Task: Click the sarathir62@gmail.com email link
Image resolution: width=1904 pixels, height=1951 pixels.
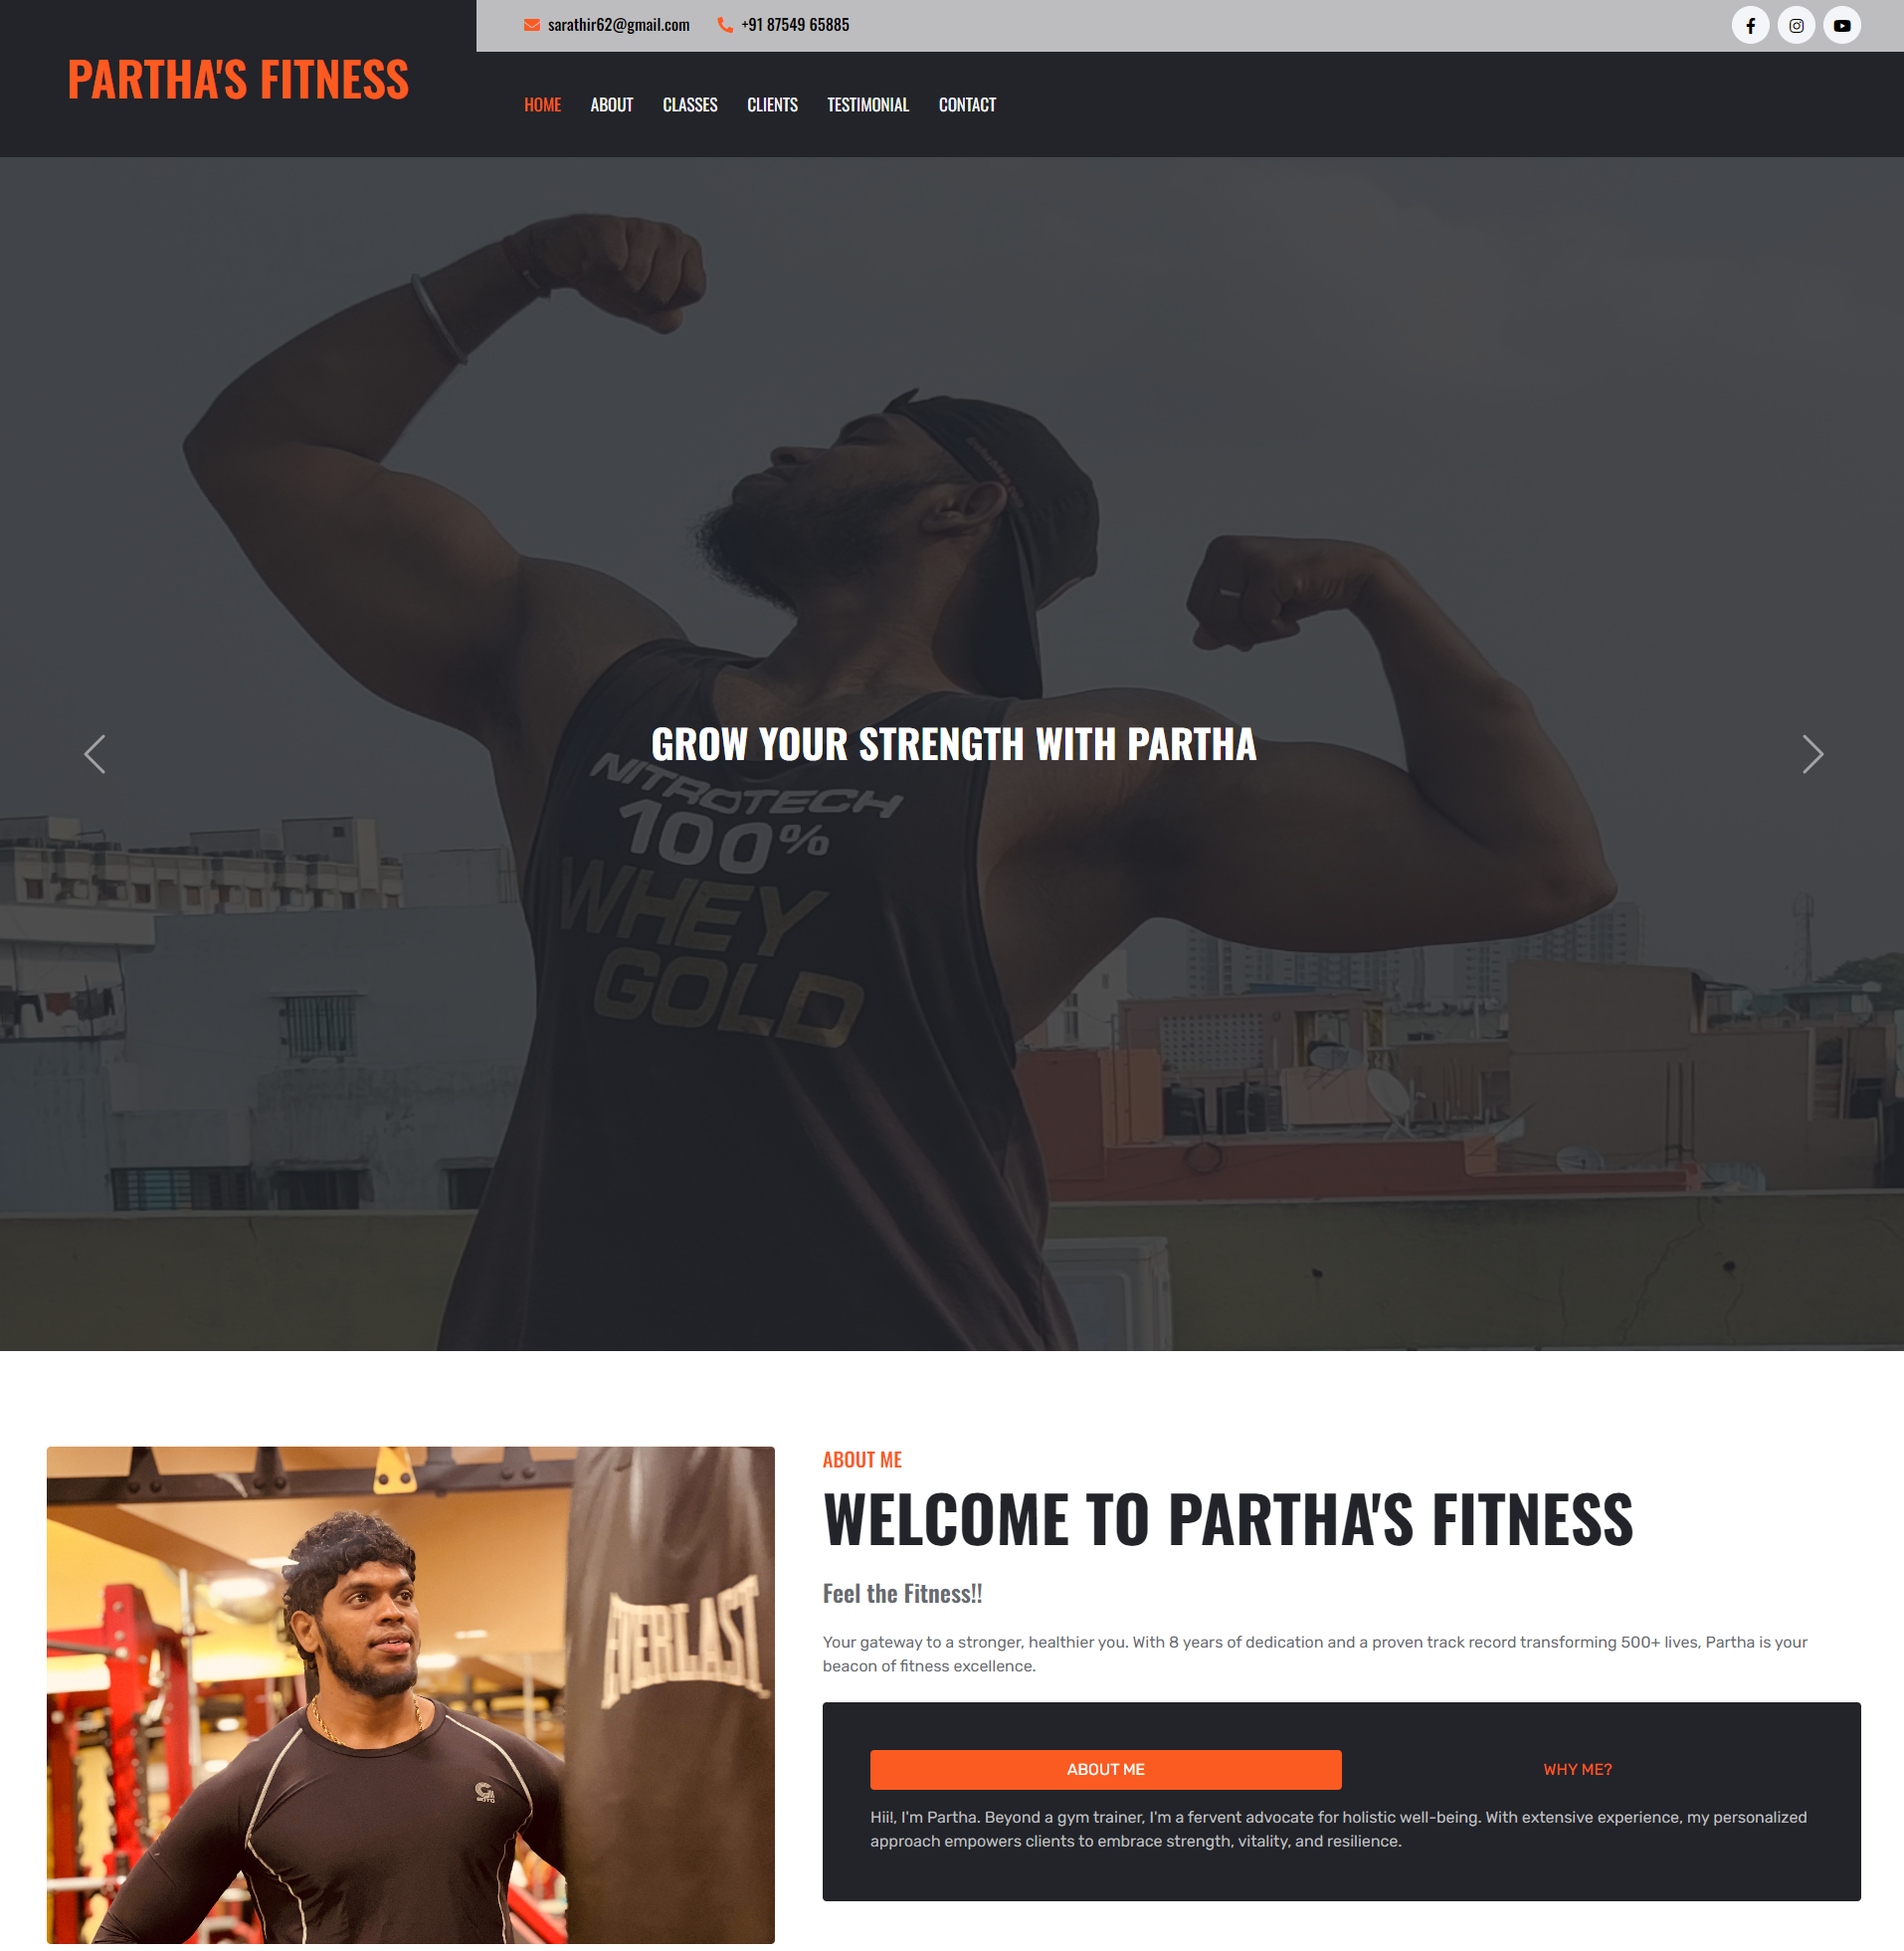Action: click(619, 25)
